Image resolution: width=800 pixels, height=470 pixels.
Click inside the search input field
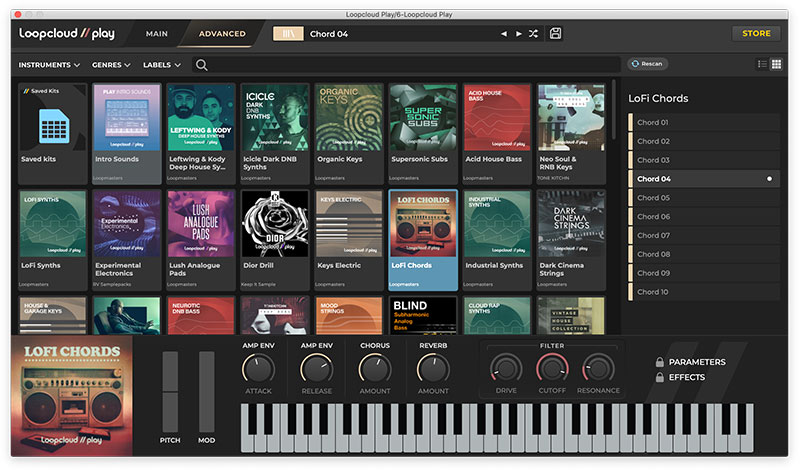[414, 65]
